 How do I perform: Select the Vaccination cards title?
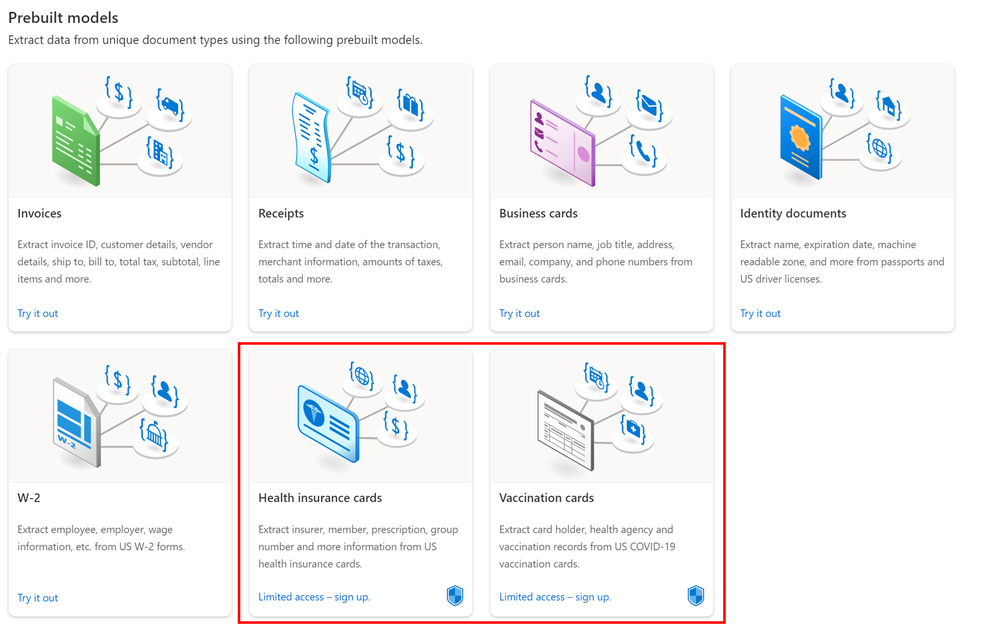546,498
